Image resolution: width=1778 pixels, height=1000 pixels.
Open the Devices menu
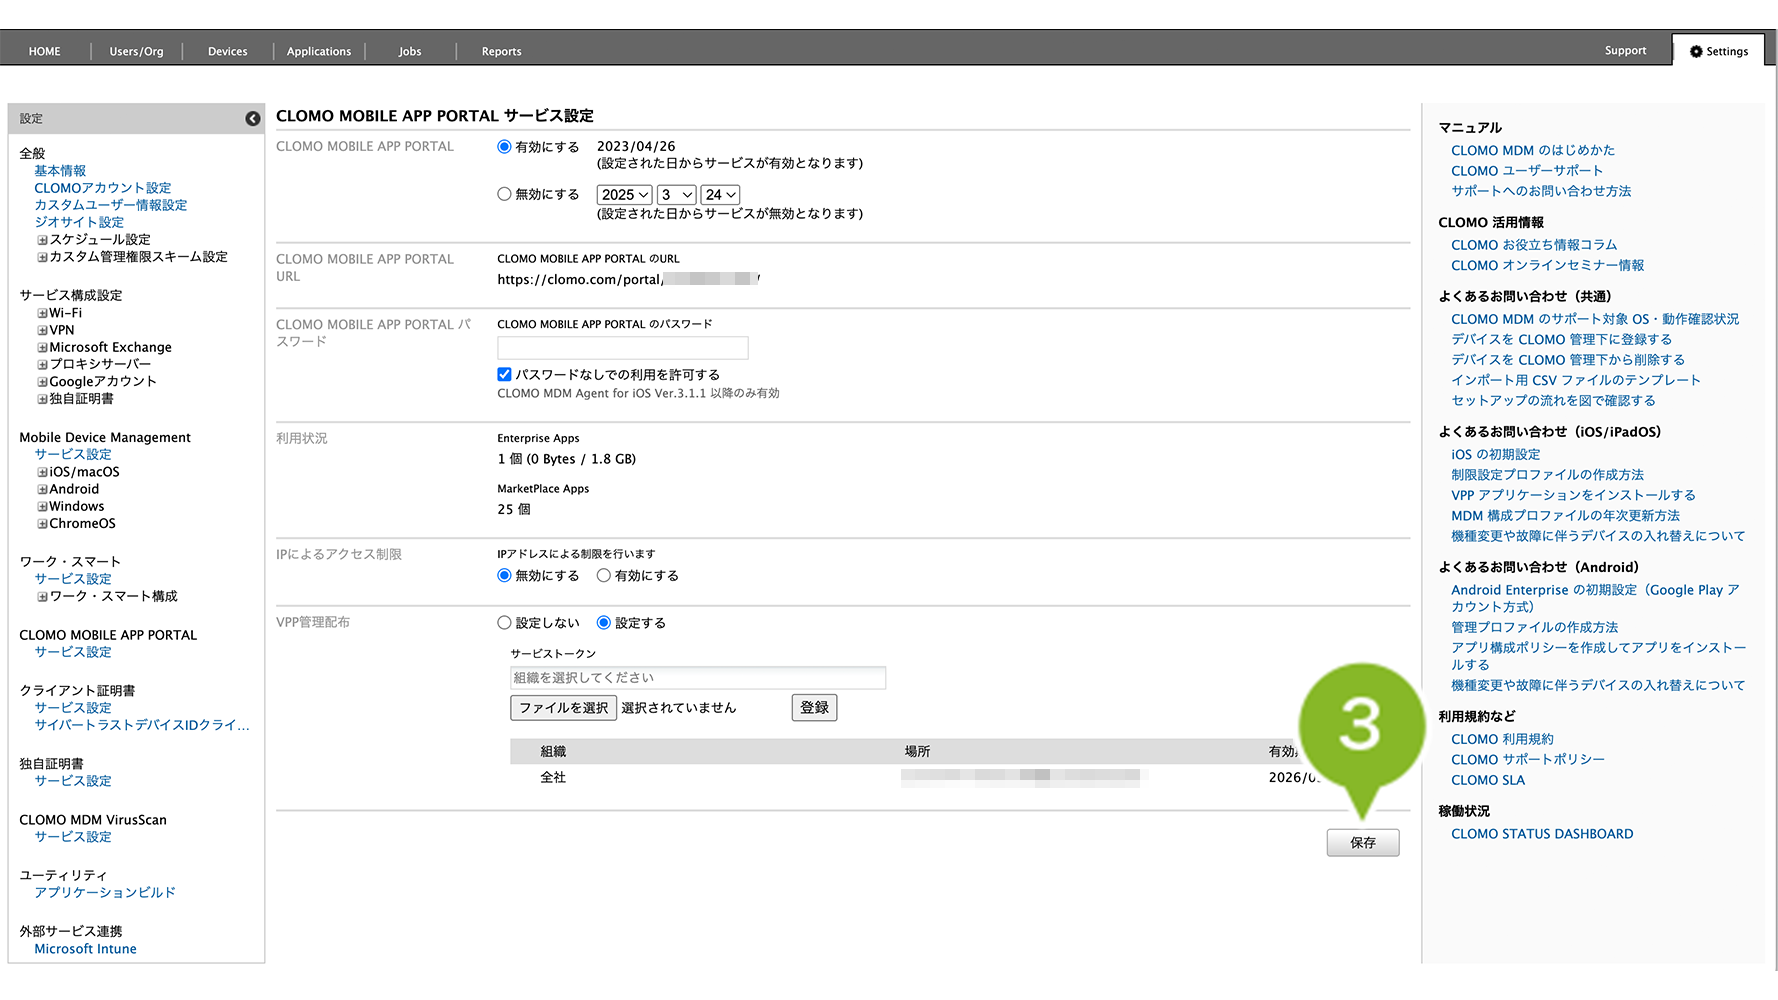[227, 51]
